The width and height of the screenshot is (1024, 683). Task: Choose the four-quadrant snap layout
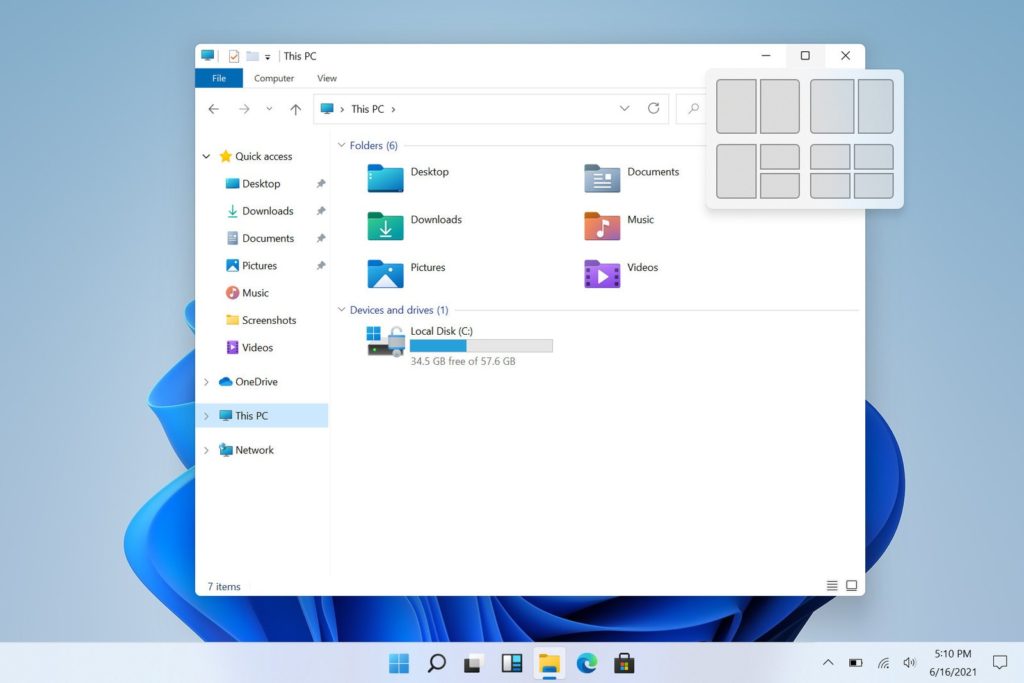pos(852,171)
